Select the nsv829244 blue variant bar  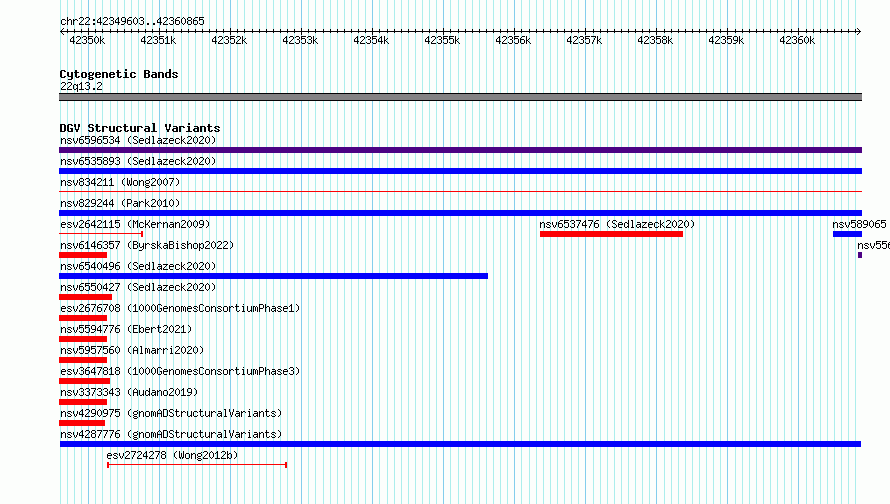(460, 213)
